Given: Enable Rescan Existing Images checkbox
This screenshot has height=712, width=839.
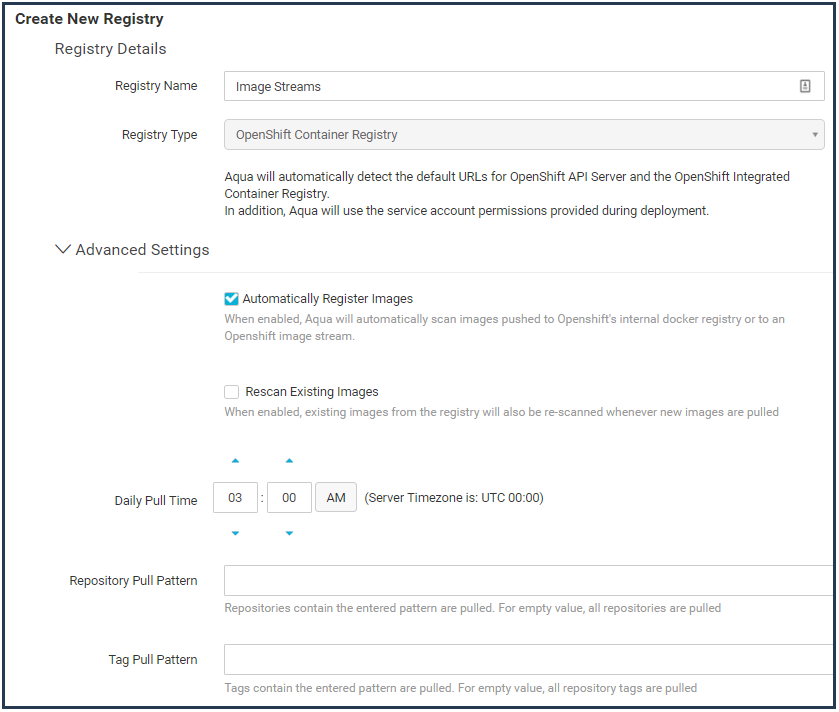Looking at the screenshot, I should (x=231, y=392).
